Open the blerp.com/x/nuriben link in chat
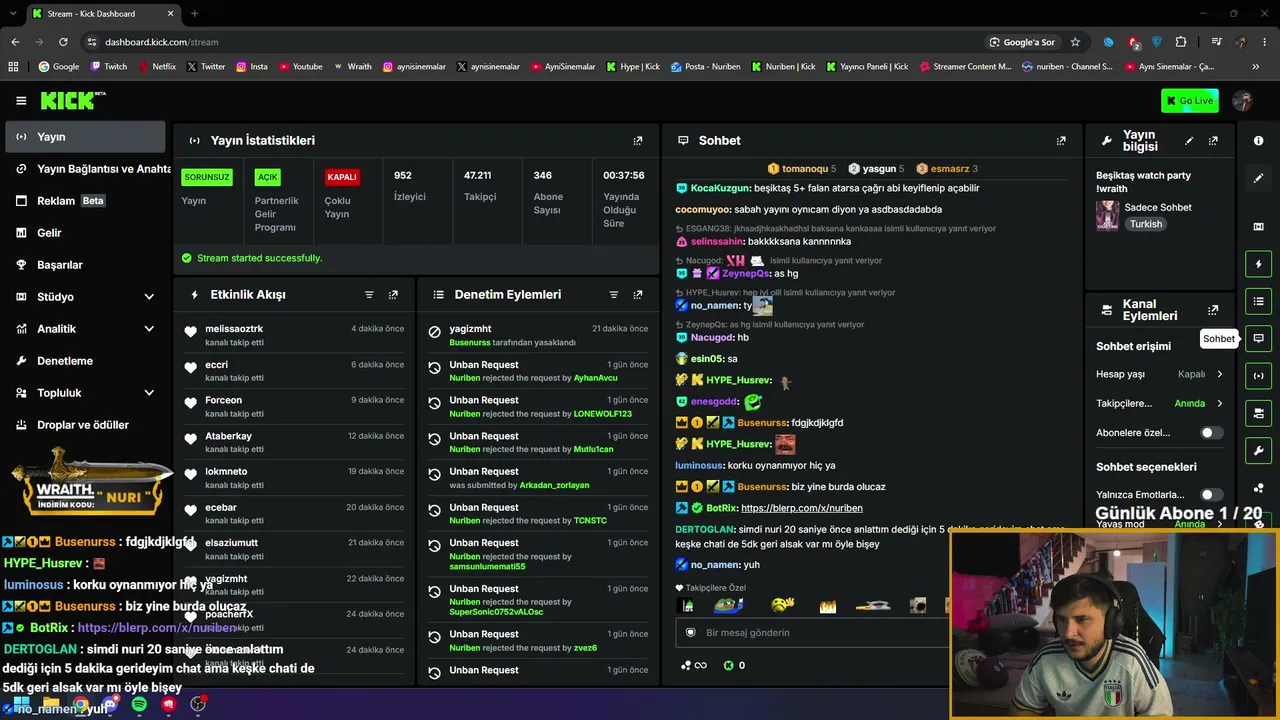The height and width of the screenshot is (720, 1280). click(x=801, y=508)
